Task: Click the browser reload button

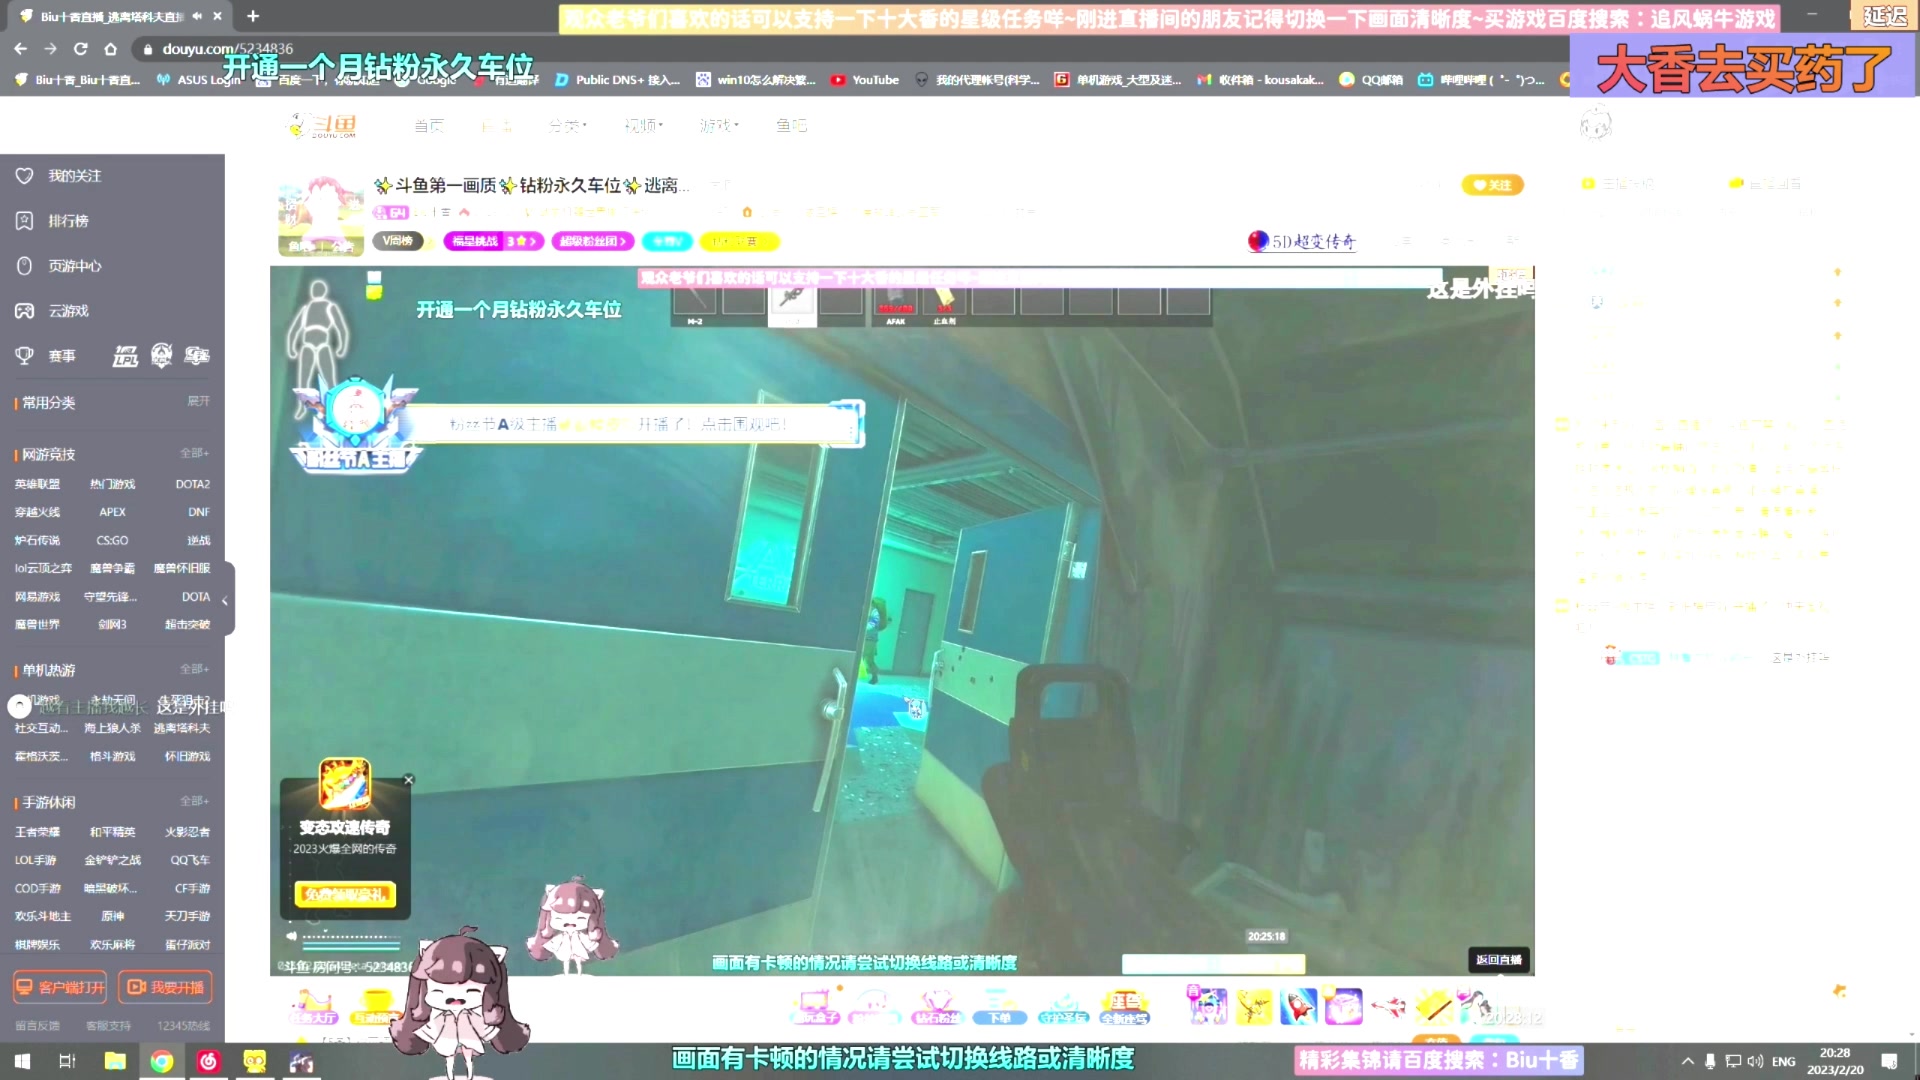Action: [81, 48]
